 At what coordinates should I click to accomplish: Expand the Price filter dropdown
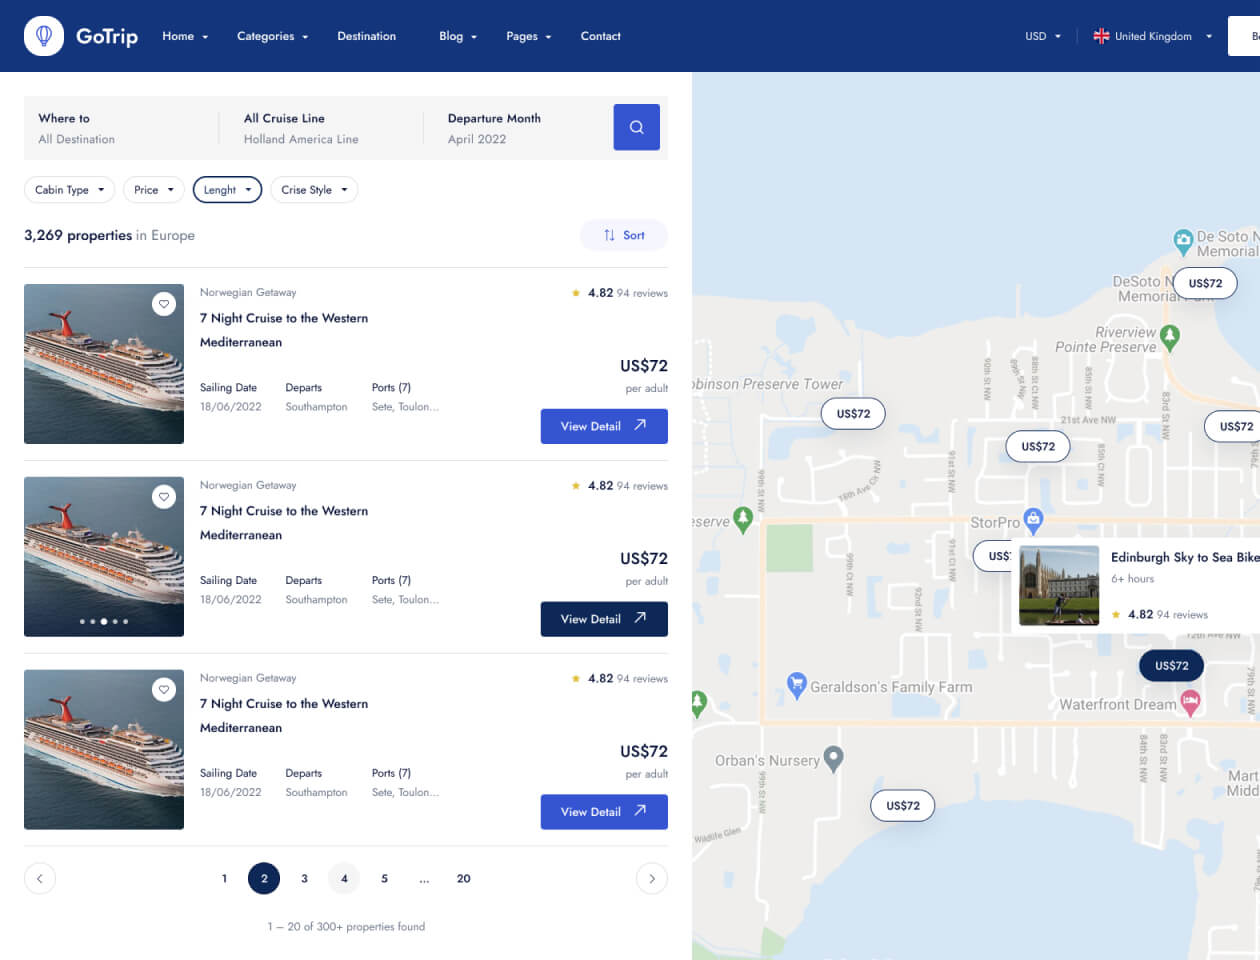point(154,190)
